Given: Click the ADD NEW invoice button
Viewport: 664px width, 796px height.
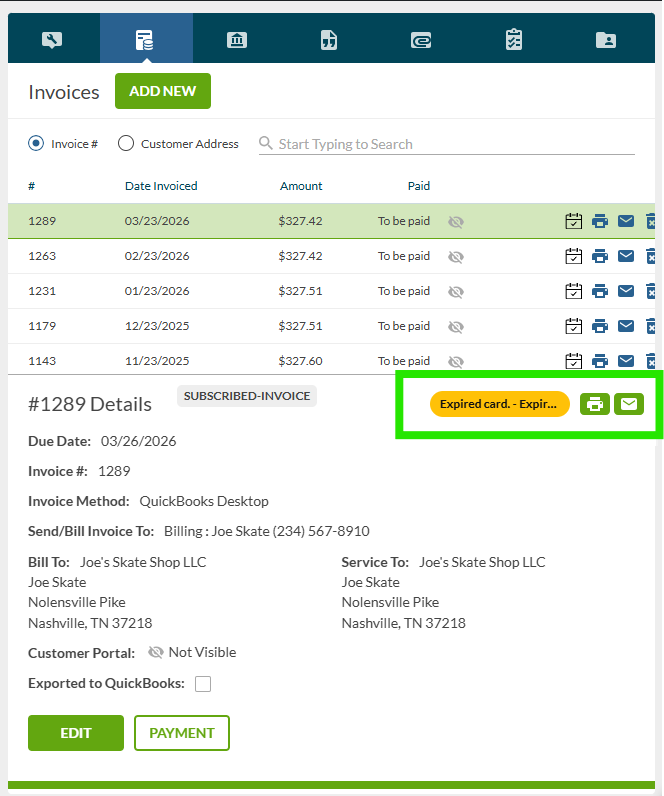Looking at the screenshot, I should tap(163, 91).
